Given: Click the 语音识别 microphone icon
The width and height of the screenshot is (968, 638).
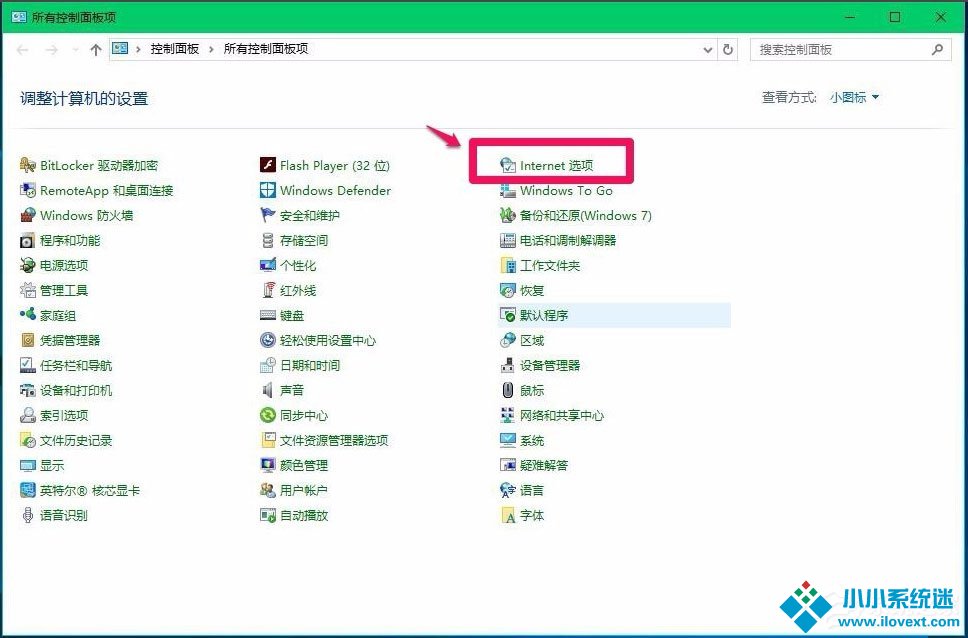Looking at the screenshot, I should point(28,515).
